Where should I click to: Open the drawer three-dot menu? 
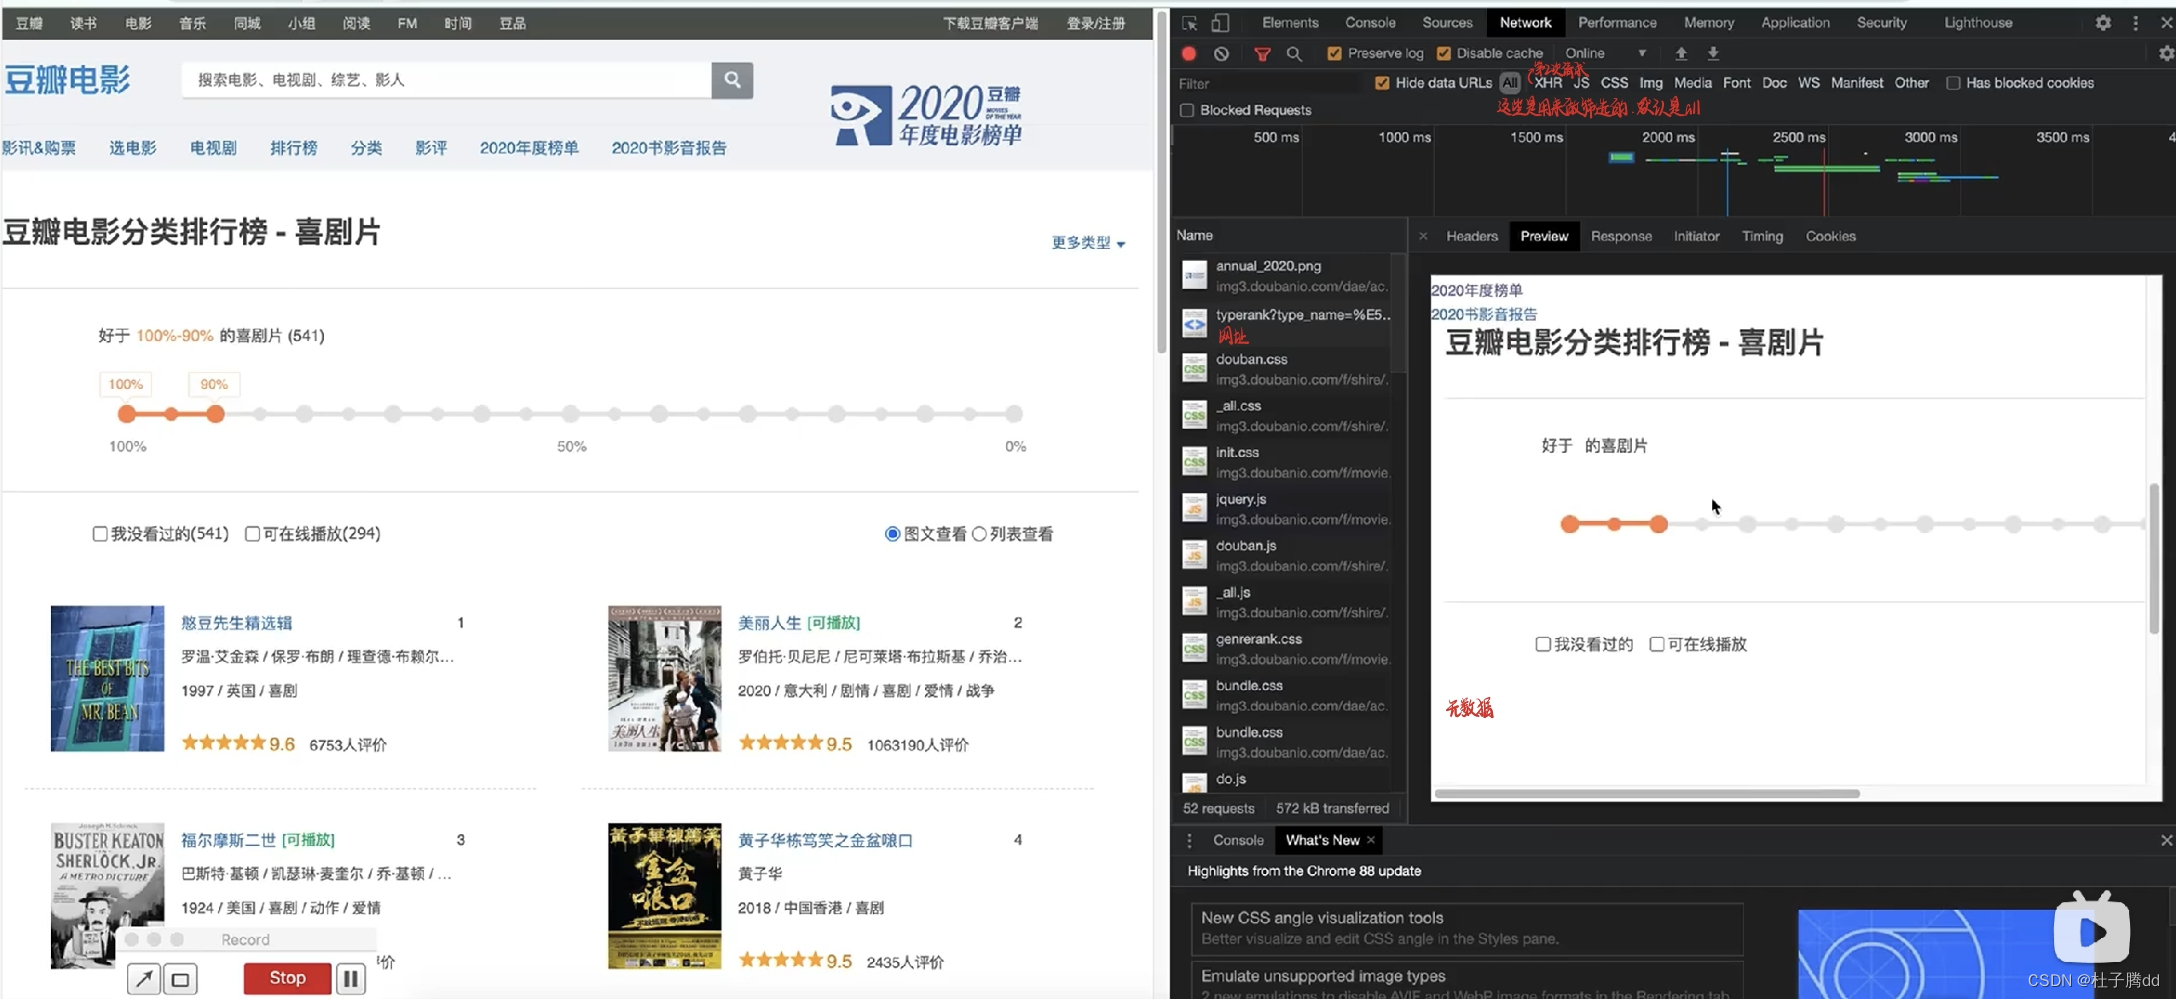(x=1189, y=840)
